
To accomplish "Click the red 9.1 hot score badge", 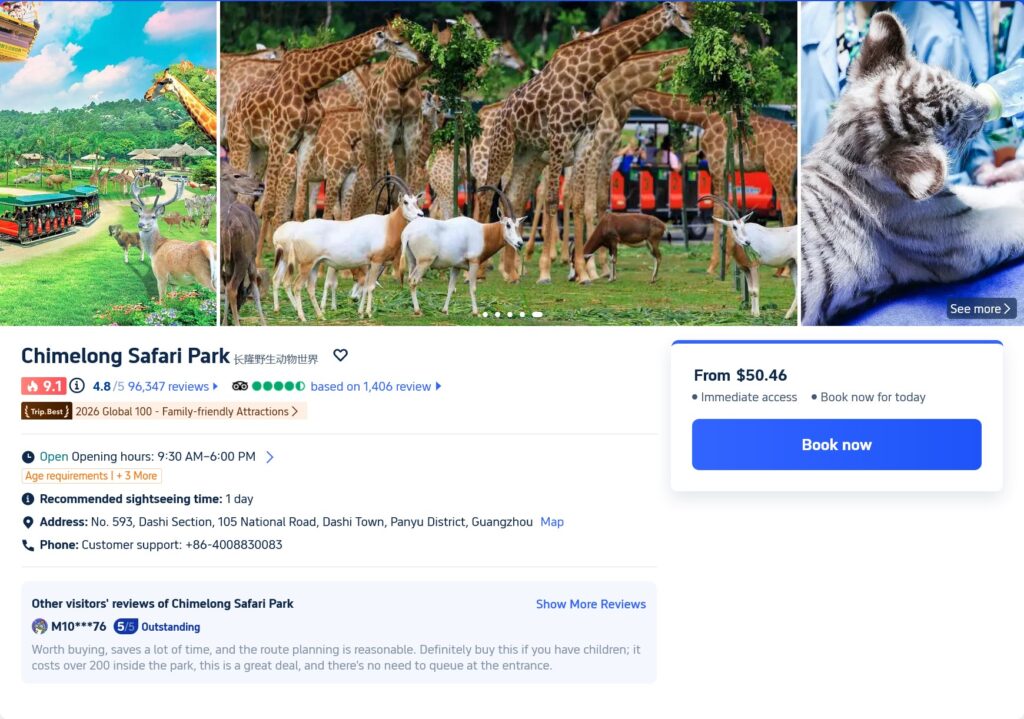I will [x=43, y=386].
